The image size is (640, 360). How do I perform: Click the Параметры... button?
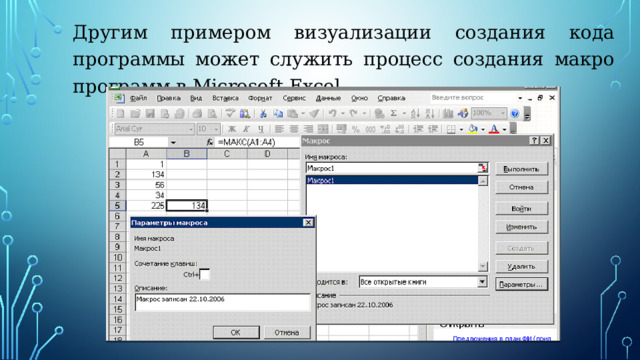[x=521, y=284]
